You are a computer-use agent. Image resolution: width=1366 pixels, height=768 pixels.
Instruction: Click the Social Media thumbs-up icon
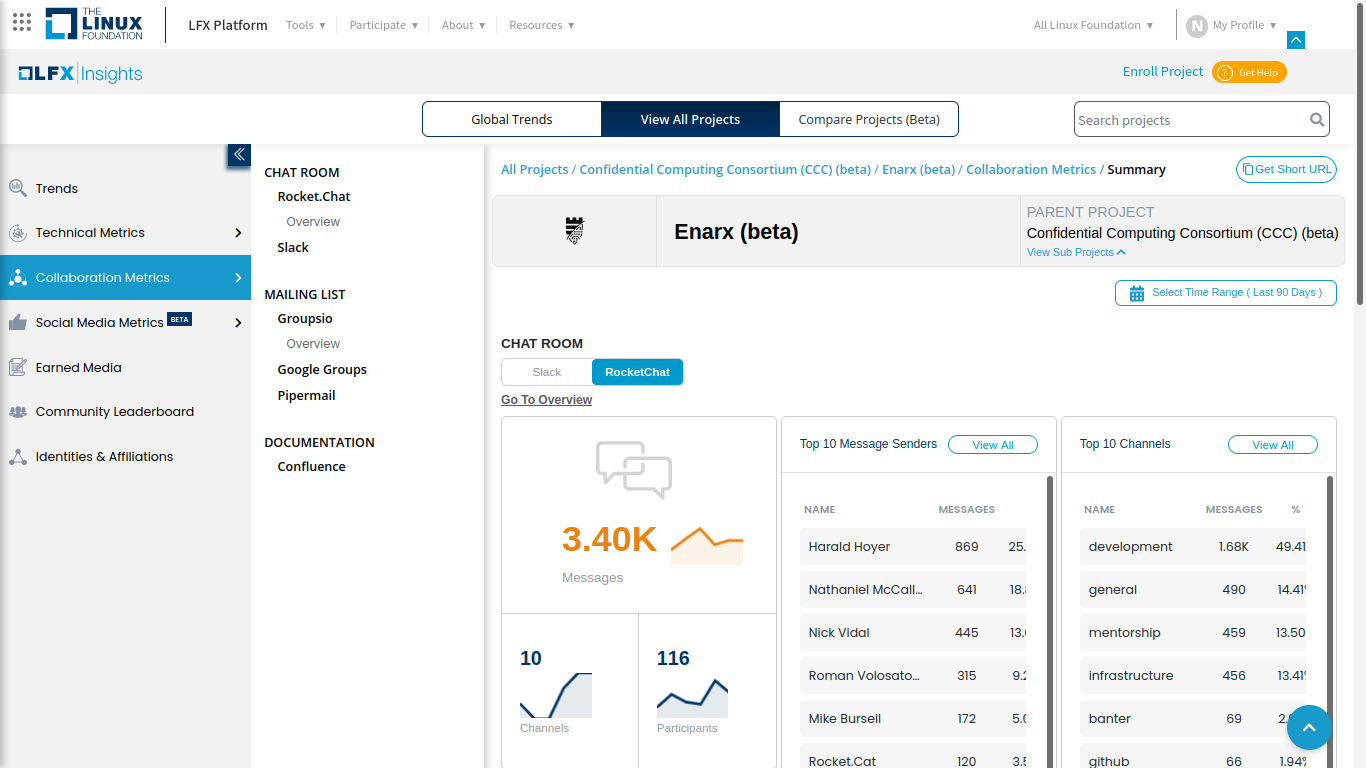[18, 322]
